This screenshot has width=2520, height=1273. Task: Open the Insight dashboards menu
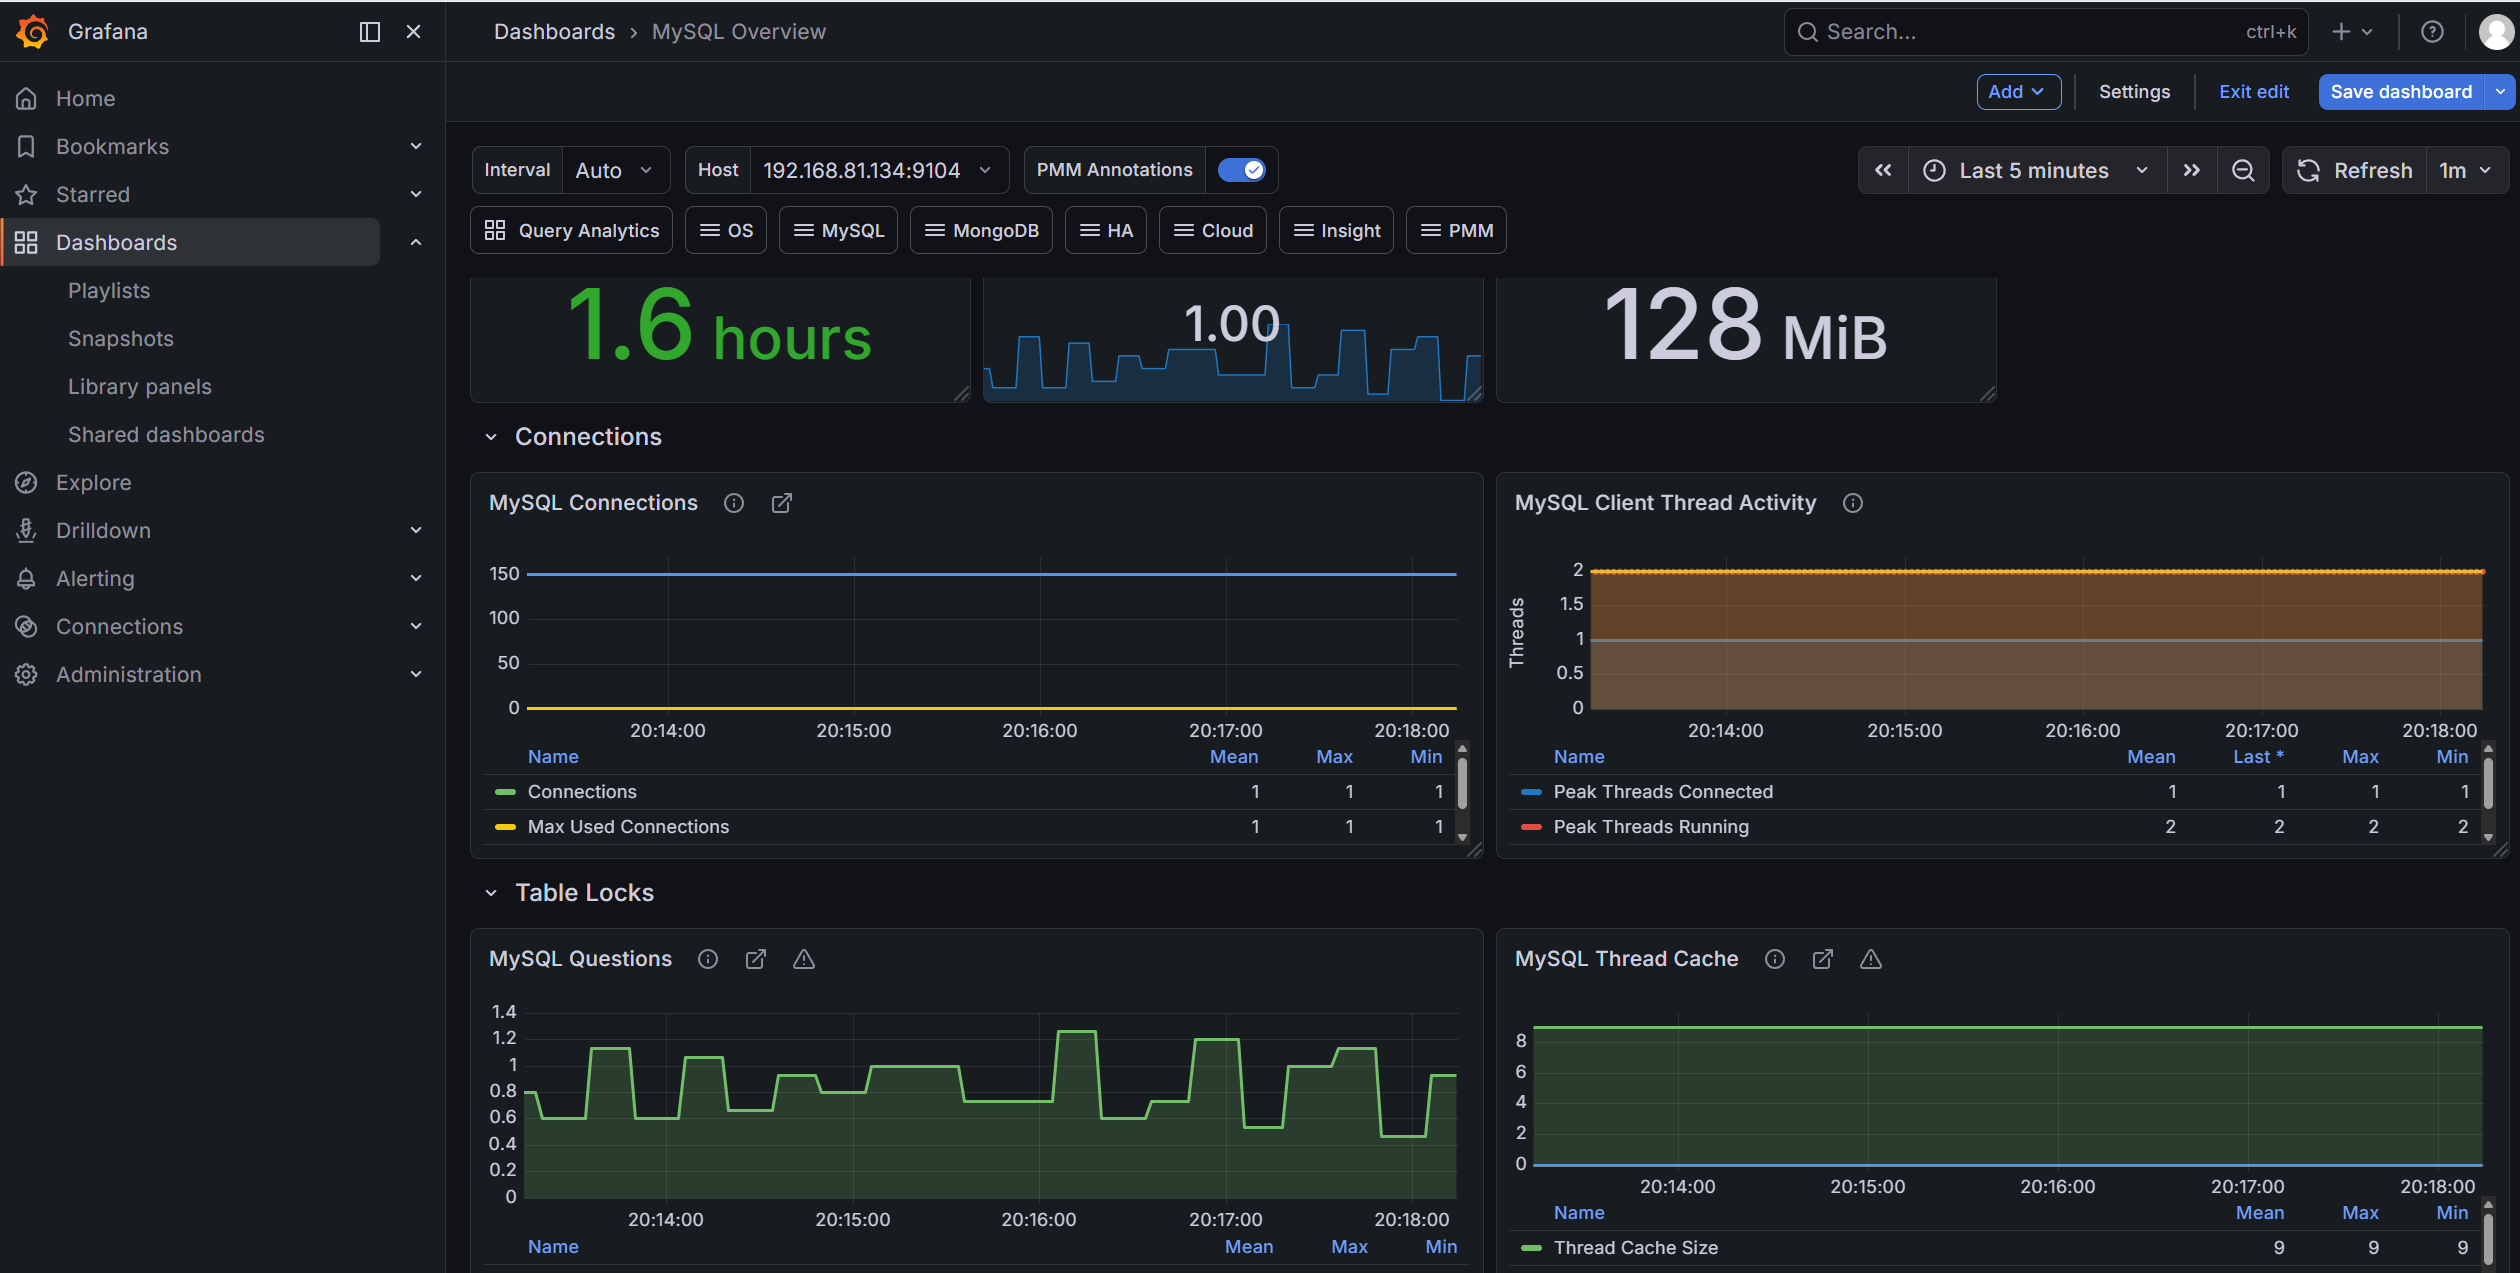click(1337, 230)
